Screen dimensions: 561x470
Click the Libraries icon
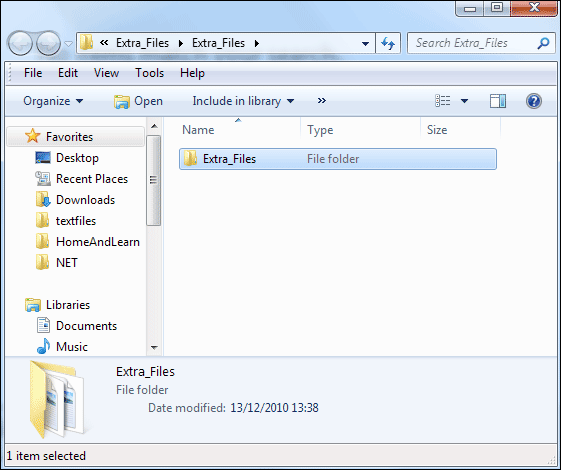(33, 305)
